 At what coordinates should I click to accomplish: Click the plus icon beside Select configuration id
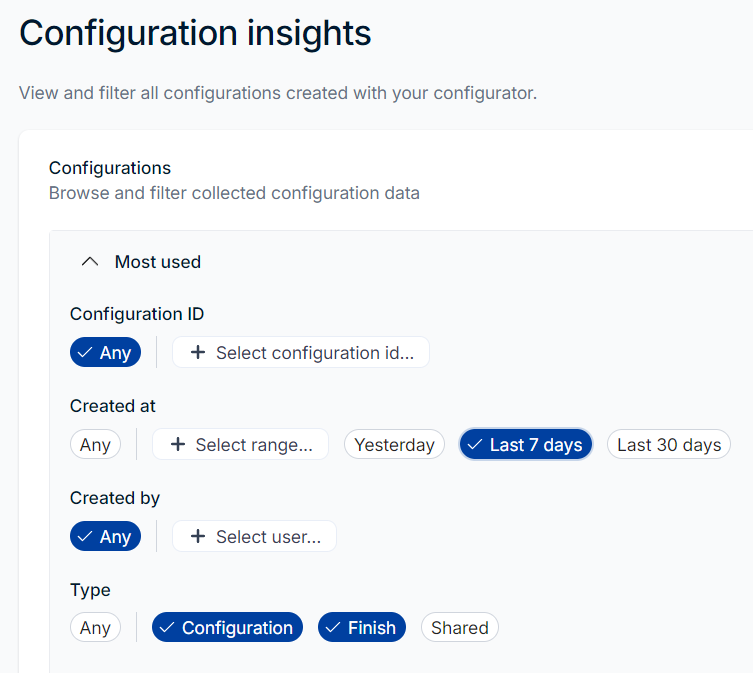coord(198,353)
